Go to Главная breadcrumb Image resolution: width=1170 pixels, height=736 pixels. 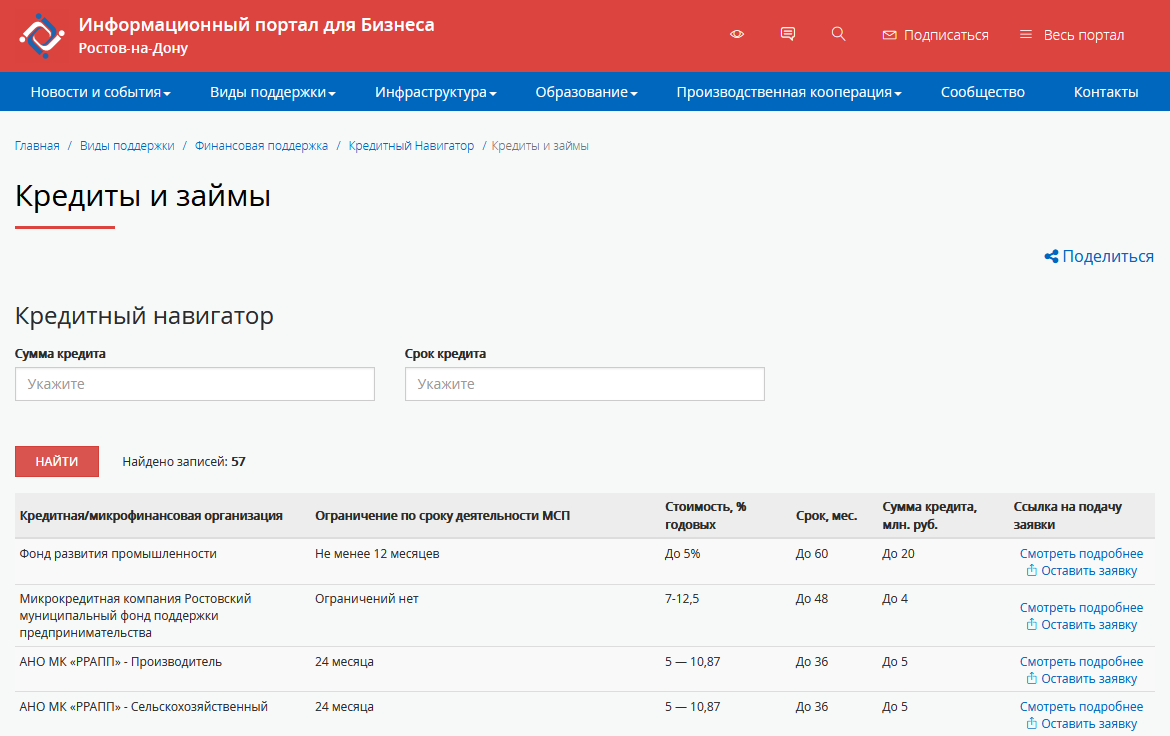[x=37, y=146]
